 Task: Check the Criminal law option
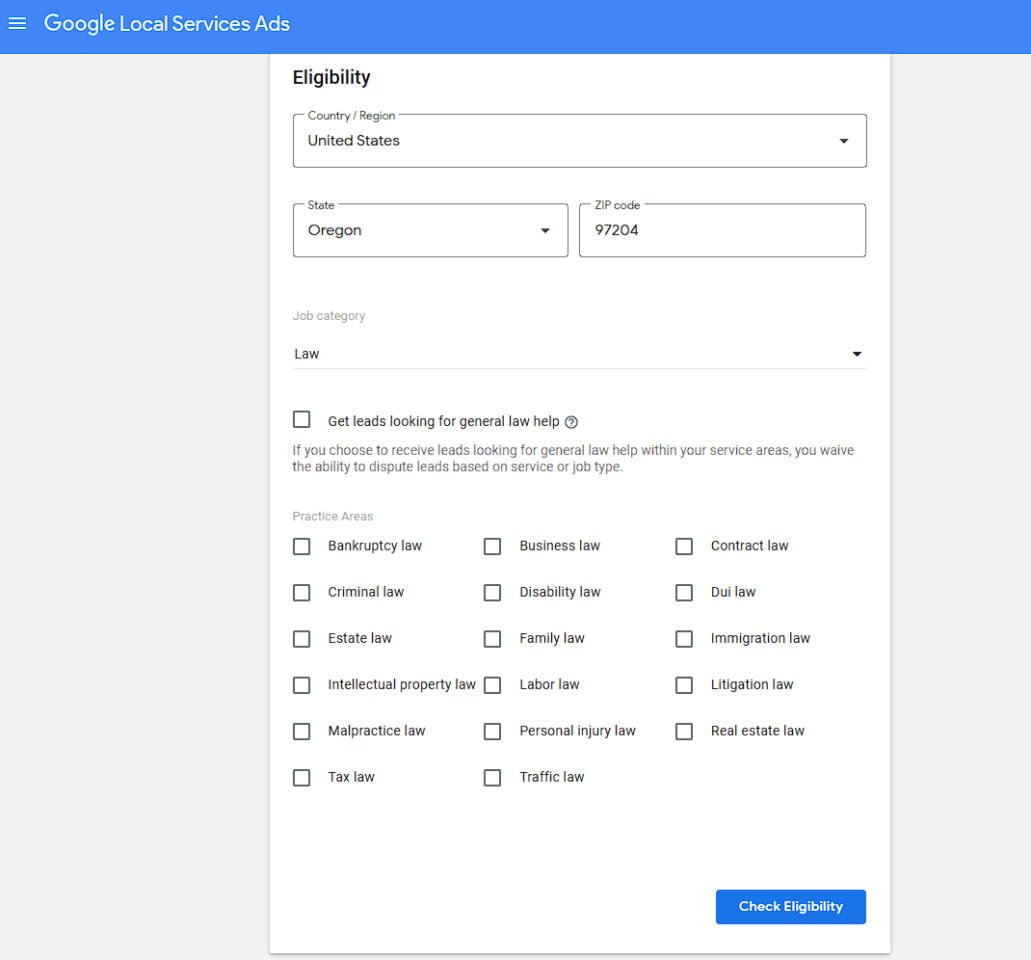click(x=302, y=593)
